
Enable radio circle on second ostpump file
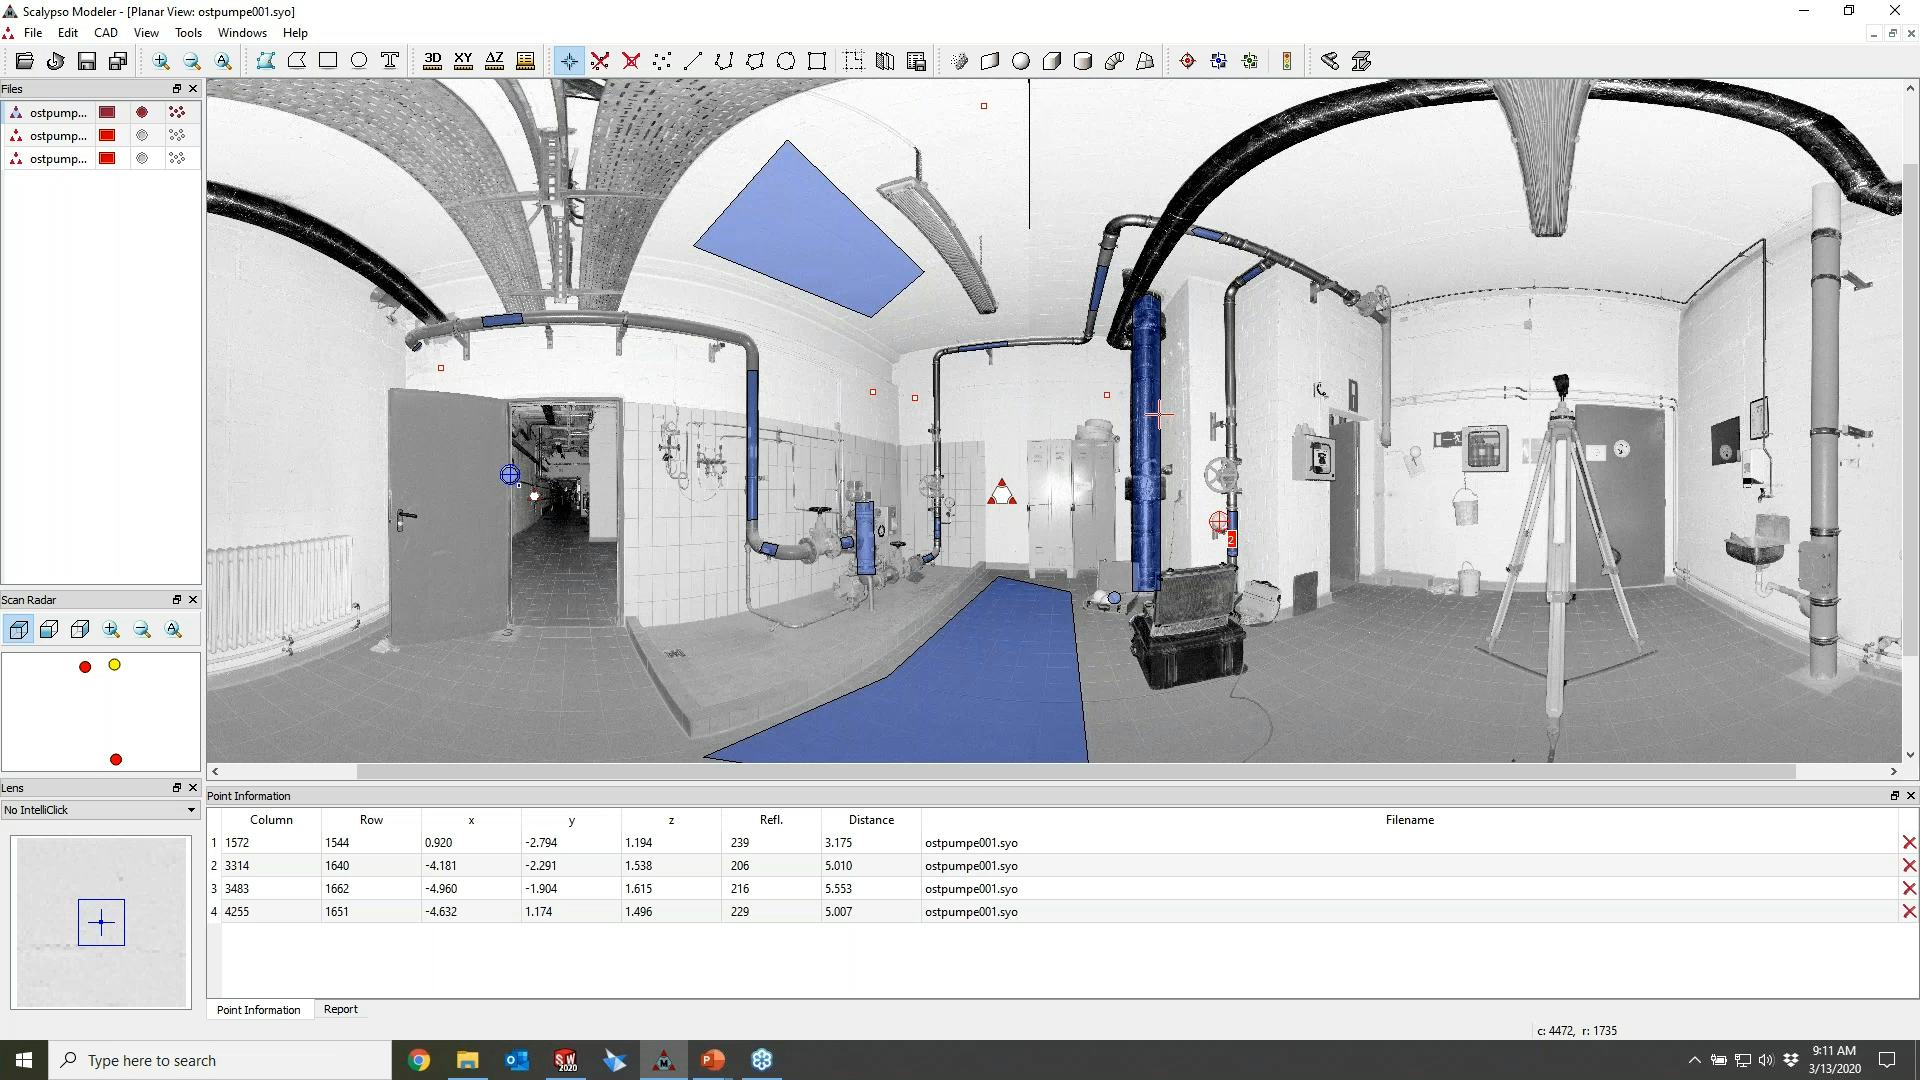pyautogui.click(x=142, y=135)
